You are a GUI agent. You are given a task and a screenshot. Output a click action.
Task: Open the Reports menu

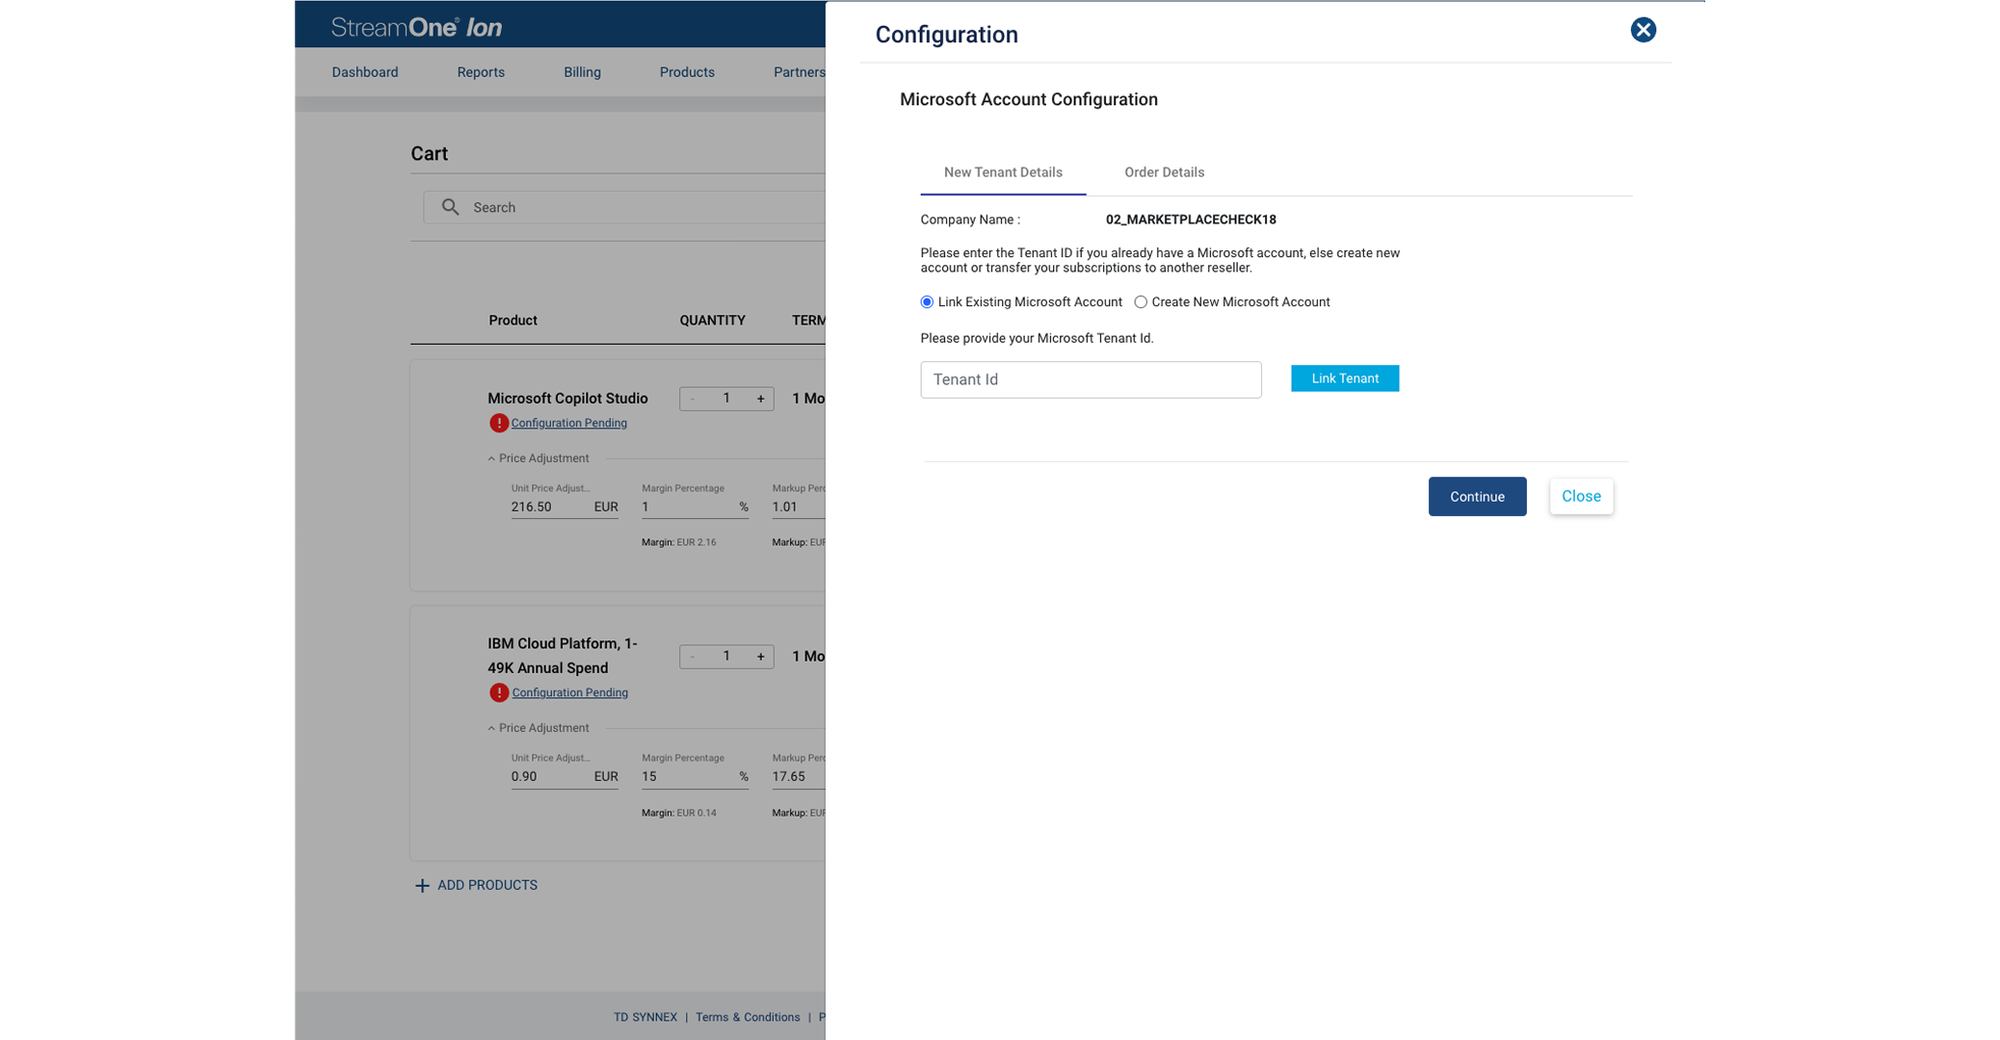click(481, 72)
